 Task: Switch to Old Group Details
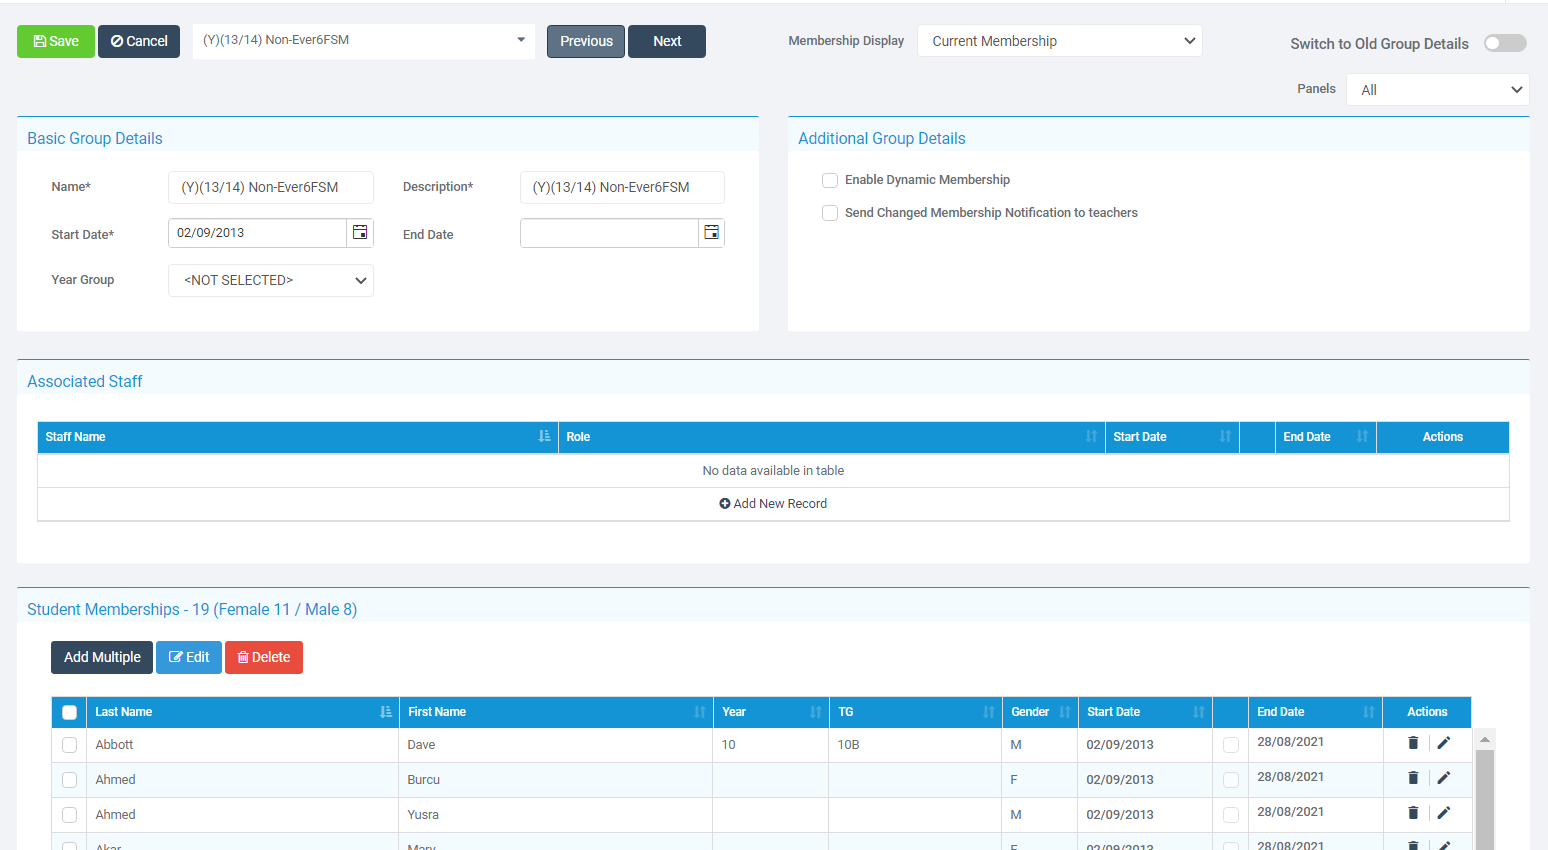click(x=1504, y=43)
